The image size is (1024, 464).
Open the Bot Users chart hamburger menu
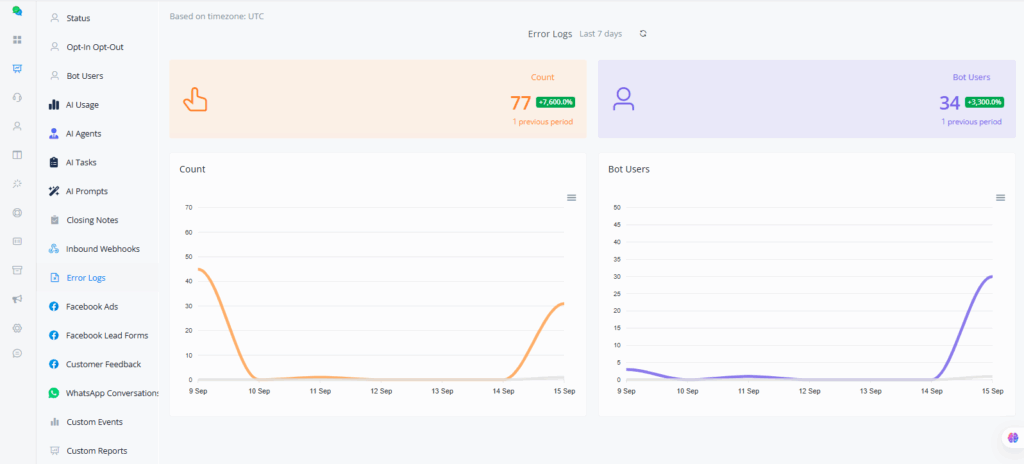coord(1000,198)
